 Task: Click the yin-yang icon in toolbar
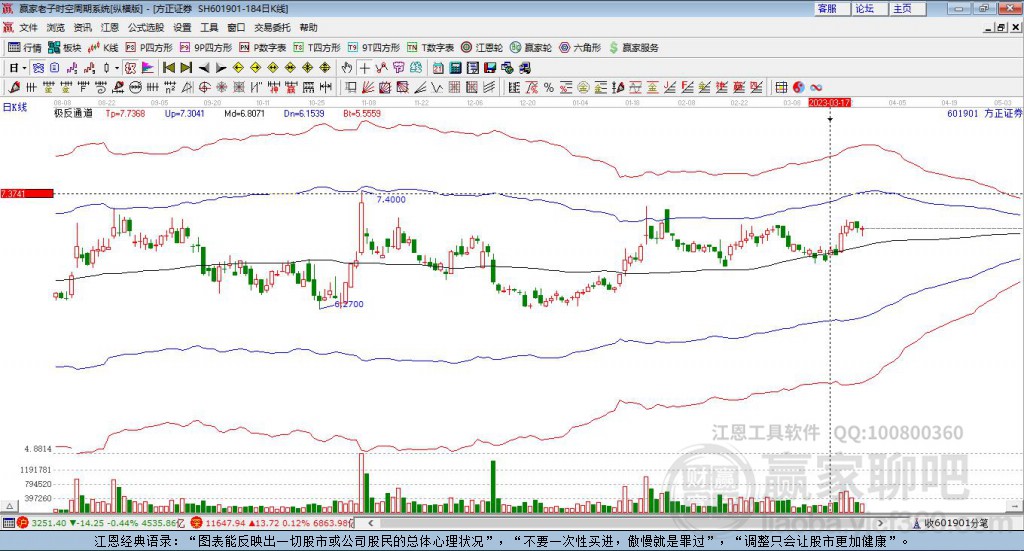(799, 87)
